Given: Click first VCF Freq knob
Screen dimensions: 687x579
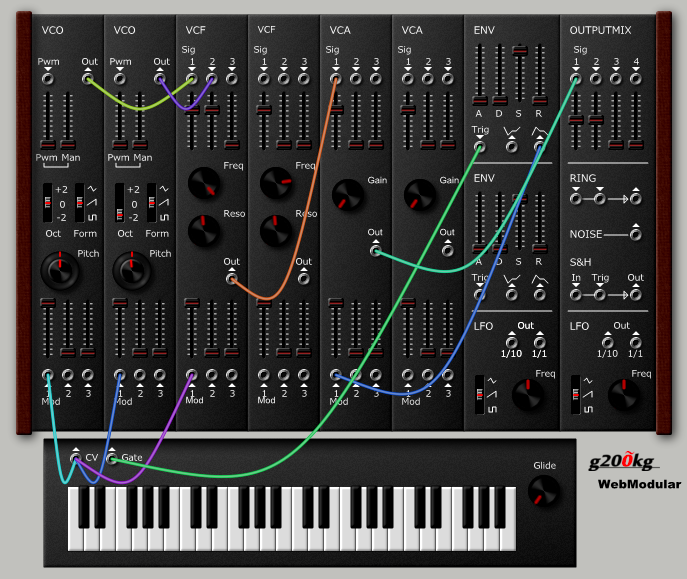Looking at the screenshot, I should click(204, 183).
